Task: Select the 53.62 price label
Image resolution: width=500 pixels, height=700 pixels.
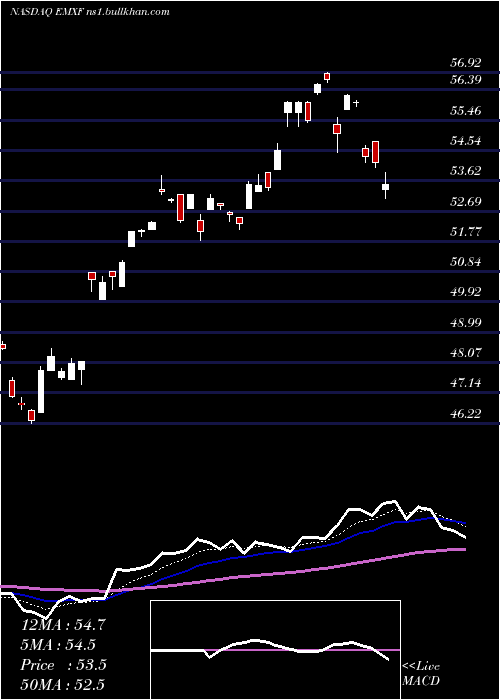Action: point(465,171)
